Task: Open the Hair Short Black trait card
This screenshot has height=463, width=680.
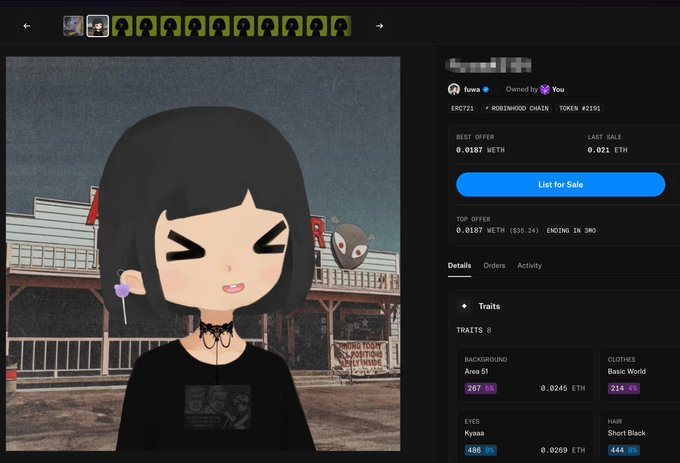Action: tap(640, 436)
